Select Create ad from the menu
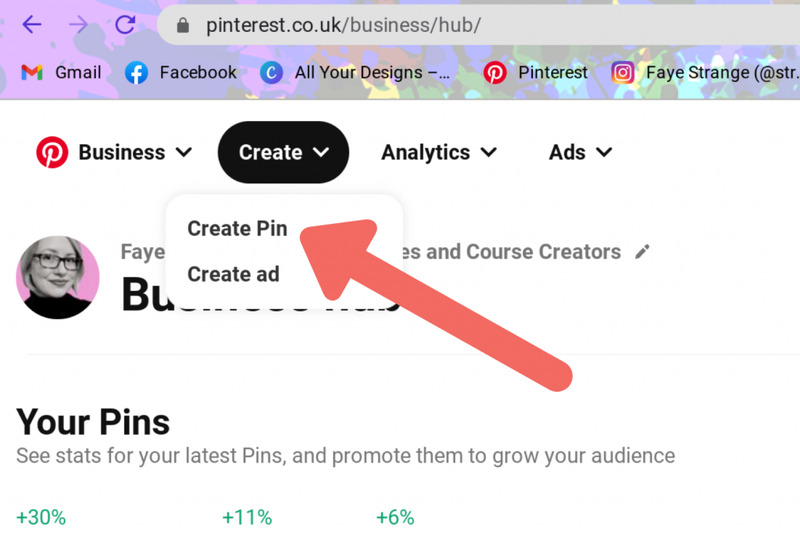Screen dimensions: 800x533 coord(233,274)
